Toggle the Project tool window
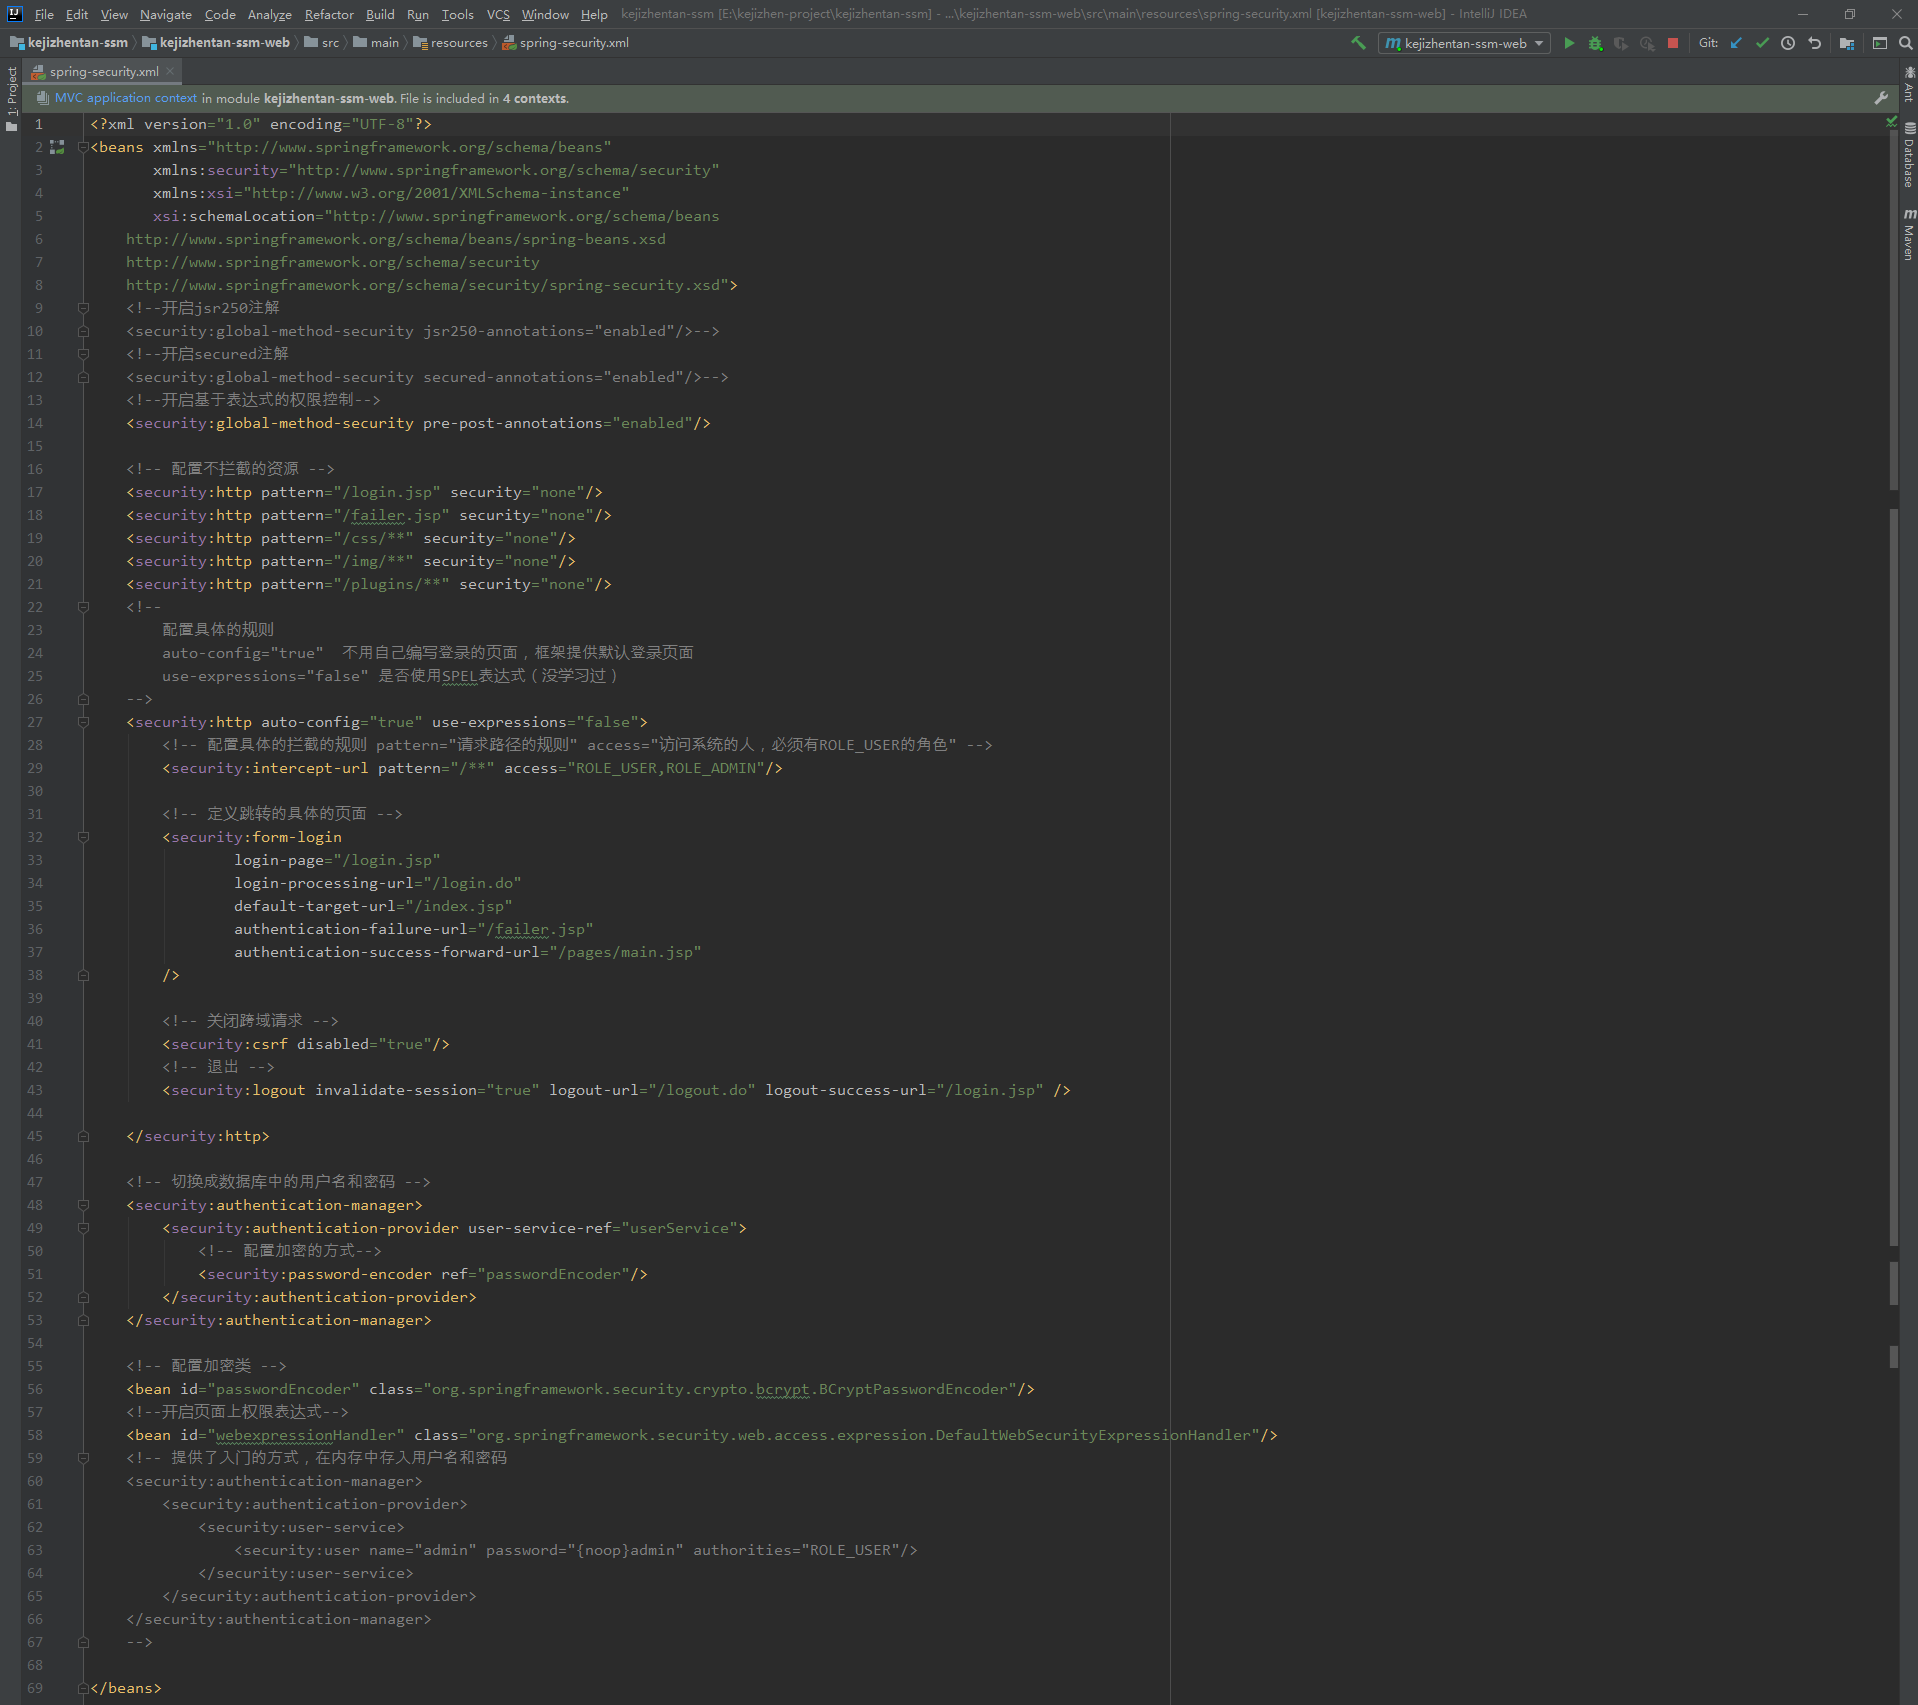1918x1705 pixels. pos(11,98)
